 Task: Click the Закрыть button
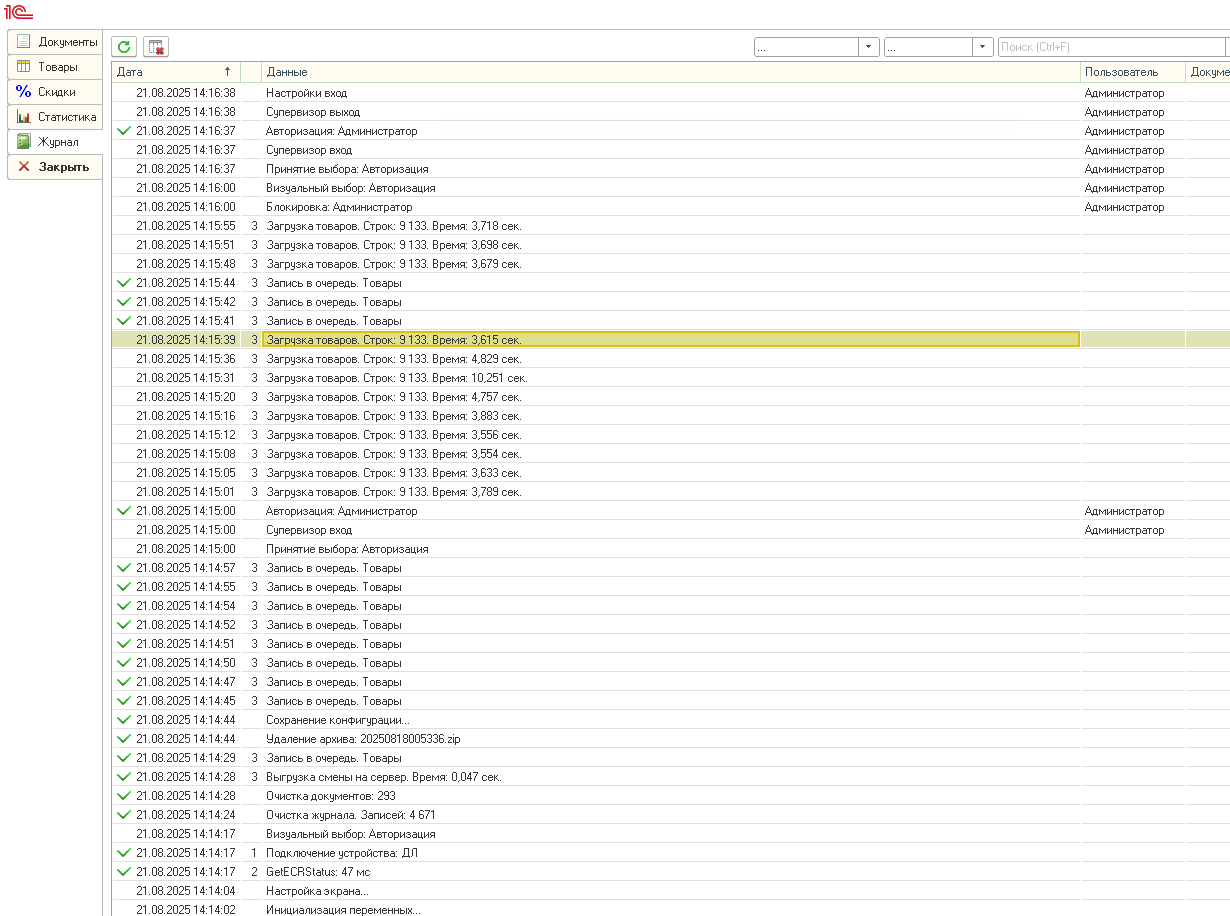[55, 167]
